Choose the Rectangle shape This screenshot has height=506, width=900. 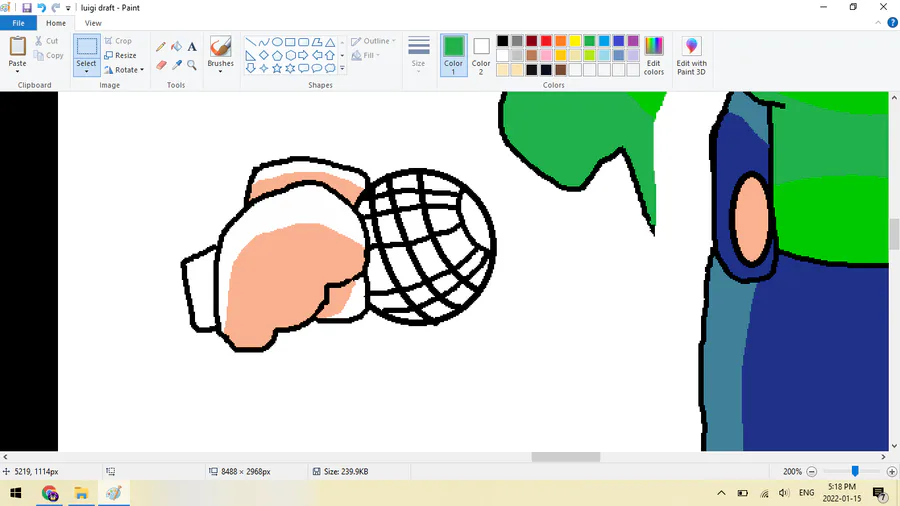[290, 42]
